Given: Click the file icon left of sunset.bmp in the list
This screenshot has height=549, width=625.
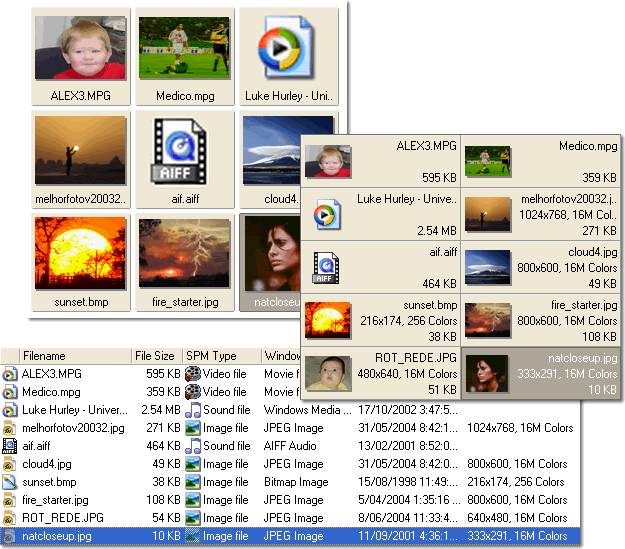Looking at the screenshot, I should [10, 482].
